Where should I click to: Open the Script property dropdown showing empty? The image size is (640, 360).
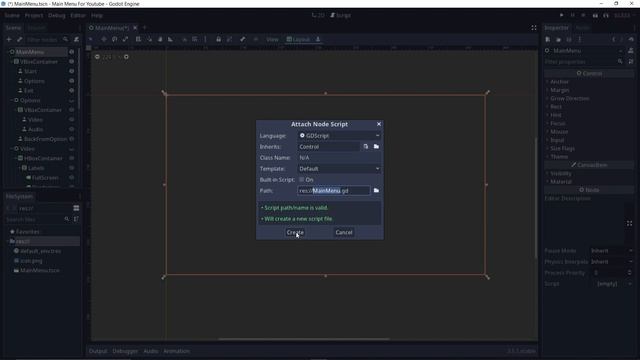pyautogui.click(x=611, y=284)
